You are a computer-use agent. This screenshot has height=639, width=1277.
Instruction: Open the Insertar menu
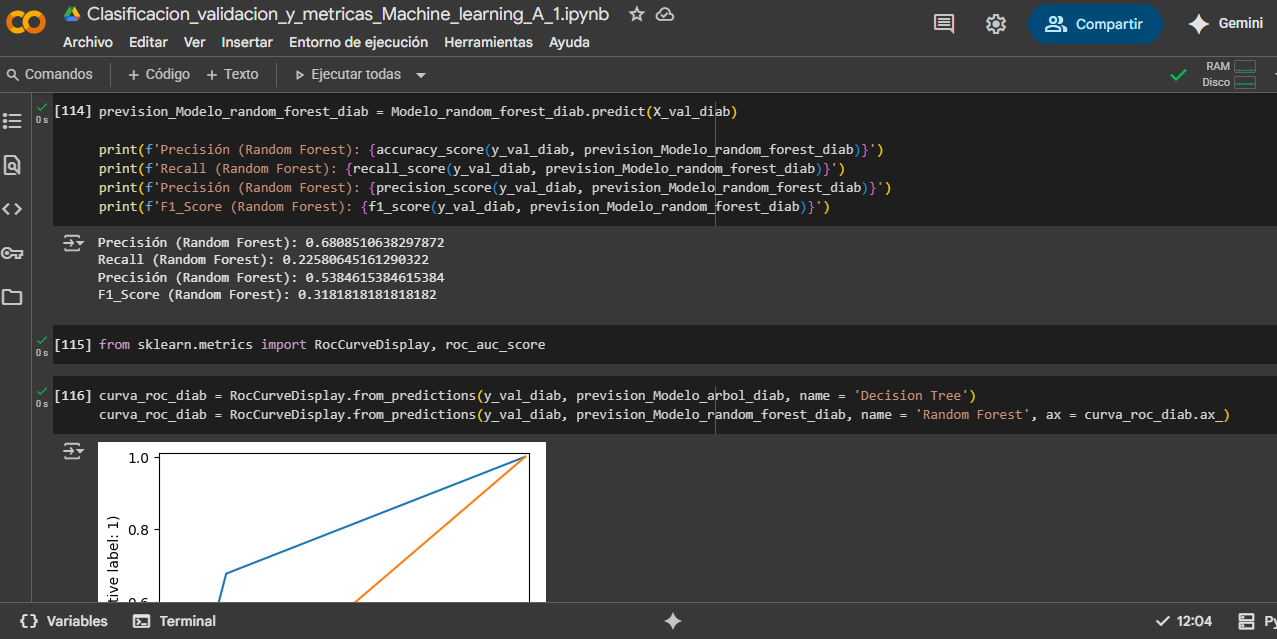coord(247,42)
